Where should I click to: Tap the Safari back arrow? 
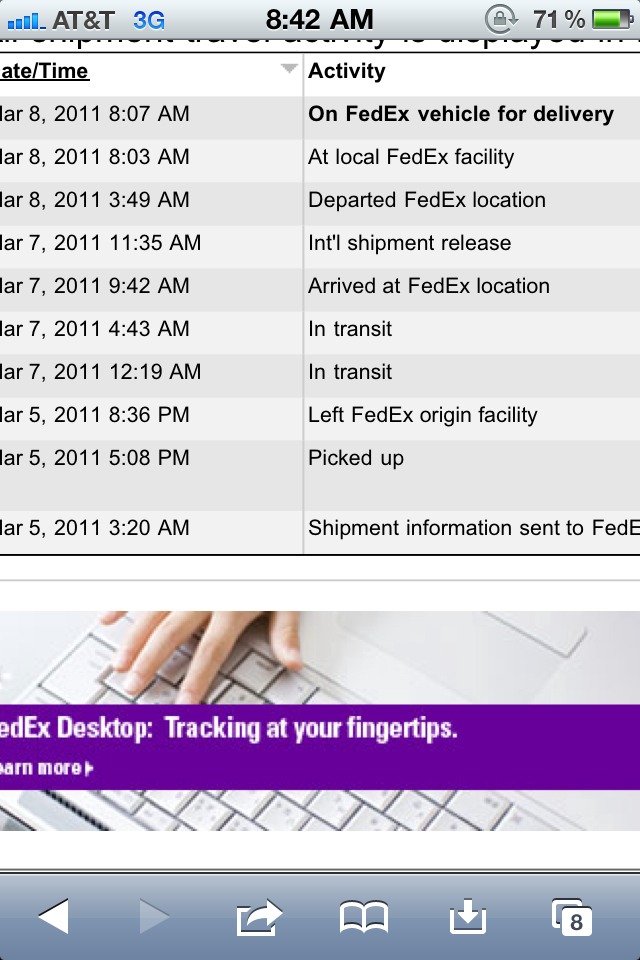[x=54, y=916]
